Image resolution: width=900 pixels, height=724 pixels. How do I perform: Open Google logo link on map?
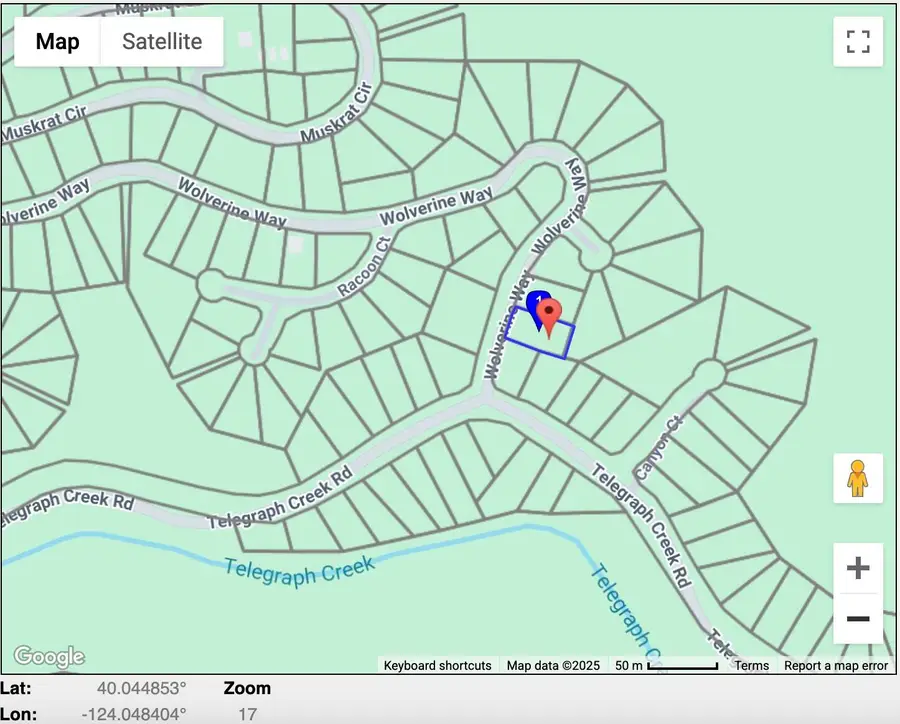(x=49, y=656)
